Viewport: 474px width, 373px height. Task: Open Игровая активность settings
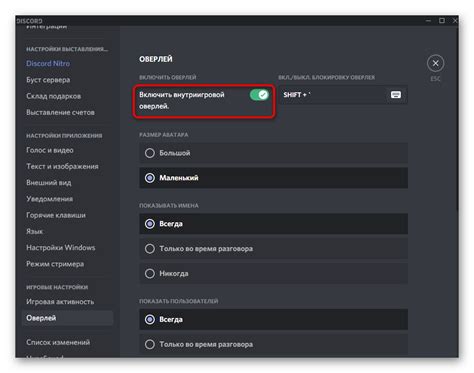click(x=60, y=302)
